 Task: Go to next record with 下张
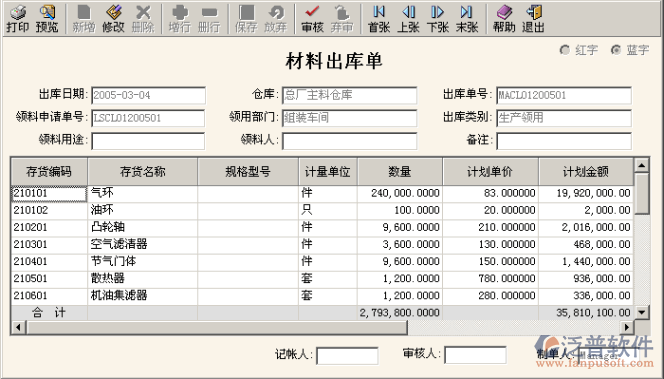tap(437, 19)
